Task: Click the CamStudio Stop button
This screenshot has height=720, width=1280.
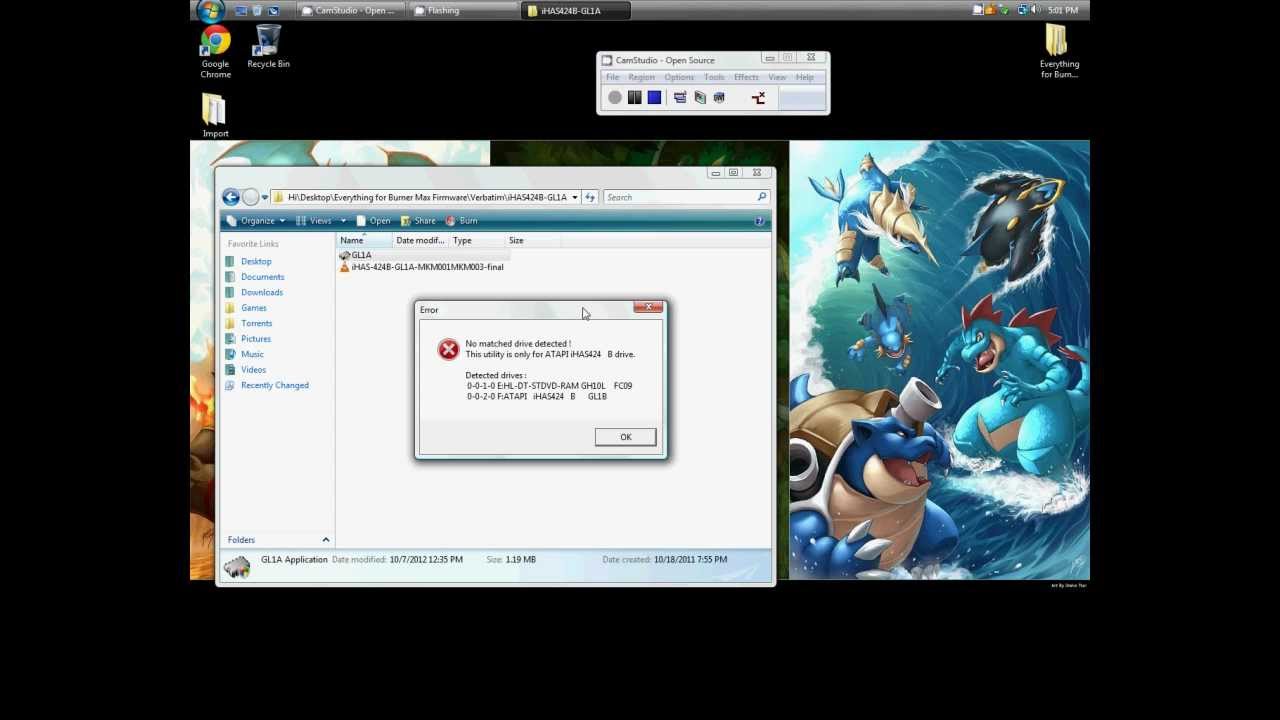Action: pyautogui.click(x=654, y=97)
